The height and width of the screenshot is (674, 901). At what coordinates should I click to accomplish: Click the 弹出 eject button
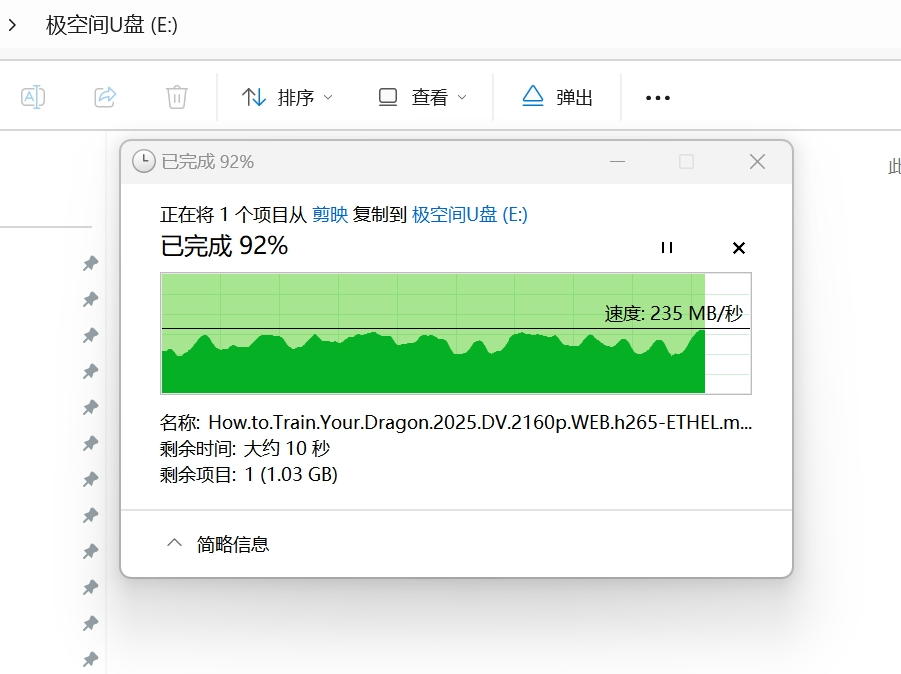(557, 97)
